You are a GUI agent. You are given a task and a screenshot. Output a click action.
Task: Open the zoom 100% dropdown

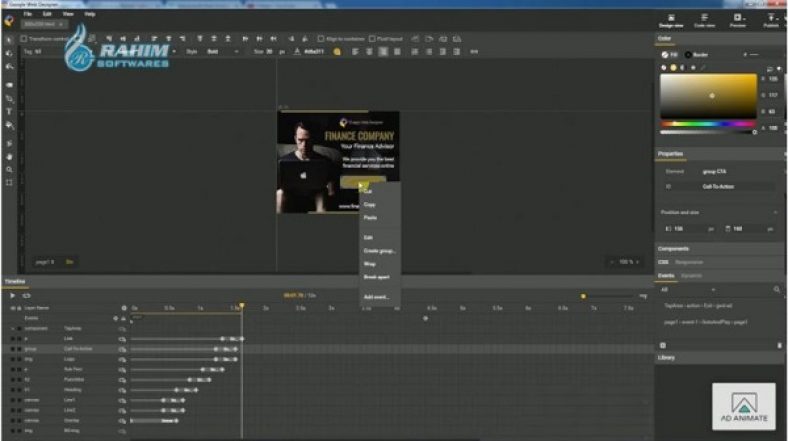point(626,261)
